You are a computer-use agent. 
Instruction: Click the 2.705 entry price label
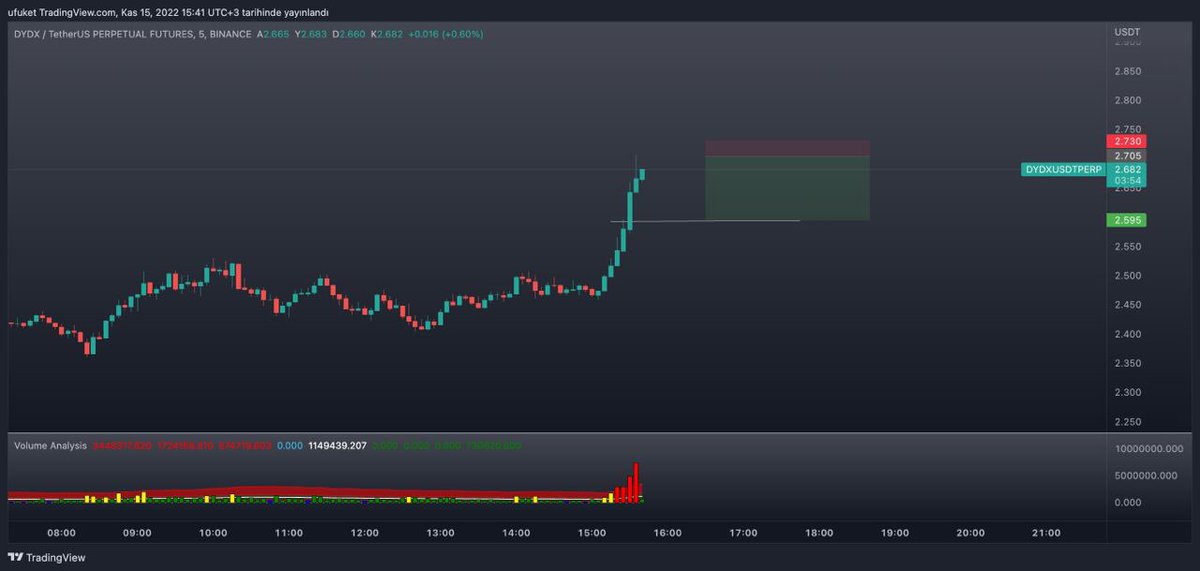click(1126, 156)
